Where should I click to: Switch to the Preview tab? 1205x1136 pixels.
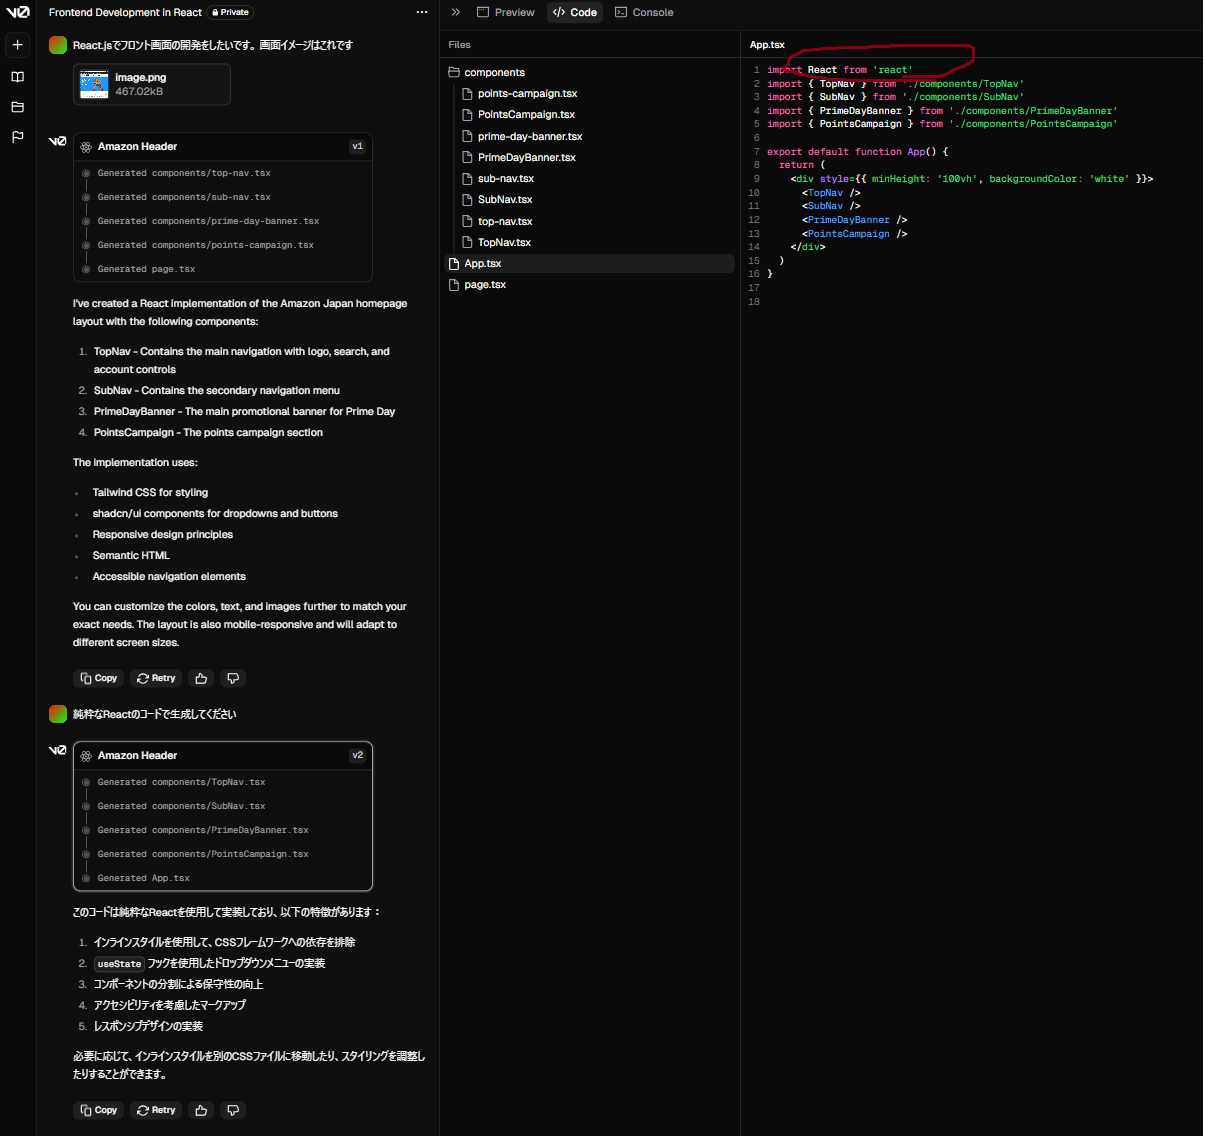506,12
